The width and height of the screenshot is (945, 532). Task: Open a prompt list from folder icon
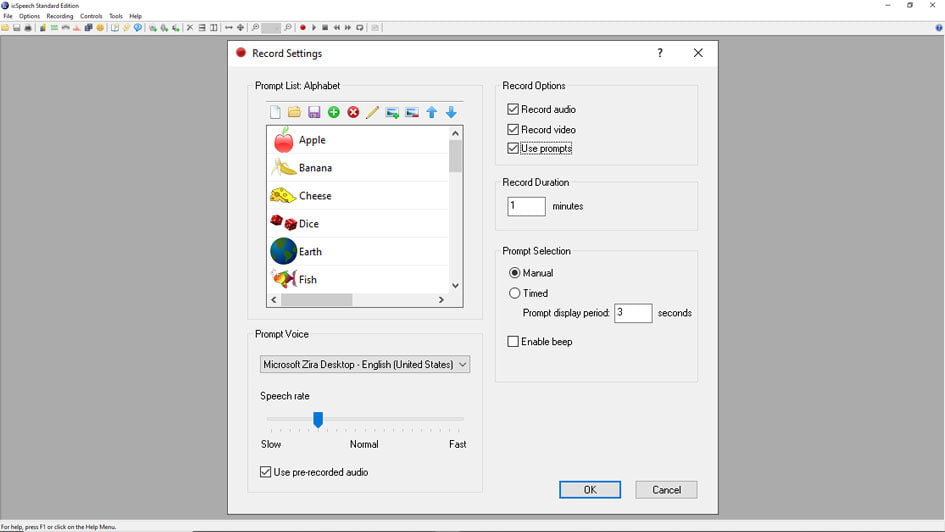tap(294, 112)
